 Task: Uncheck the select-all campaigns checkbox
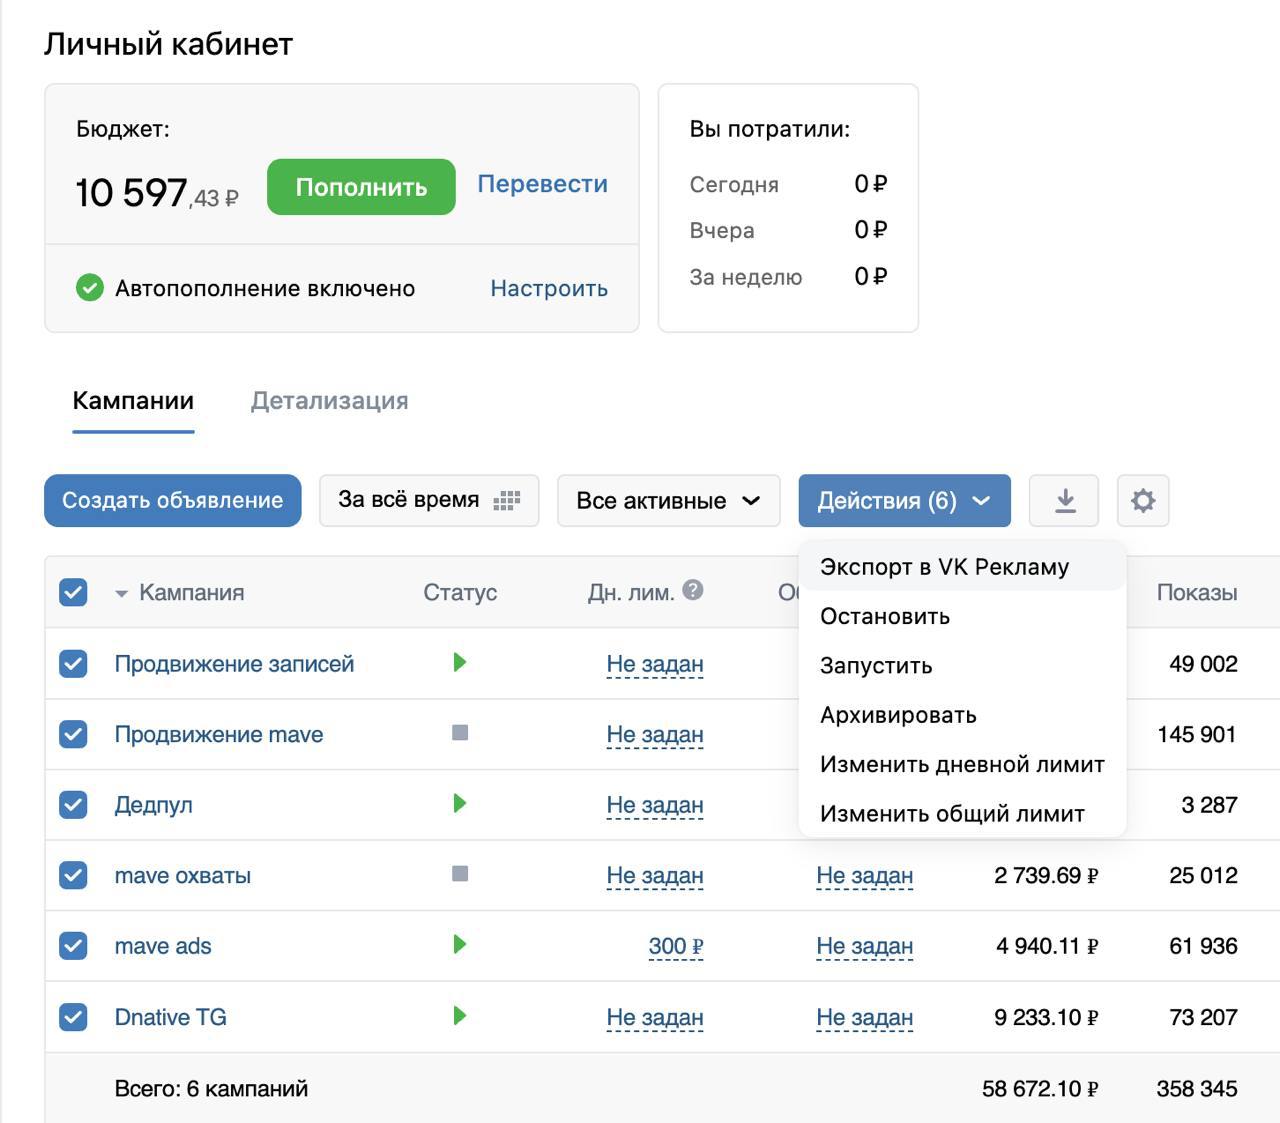coord(73,592)
